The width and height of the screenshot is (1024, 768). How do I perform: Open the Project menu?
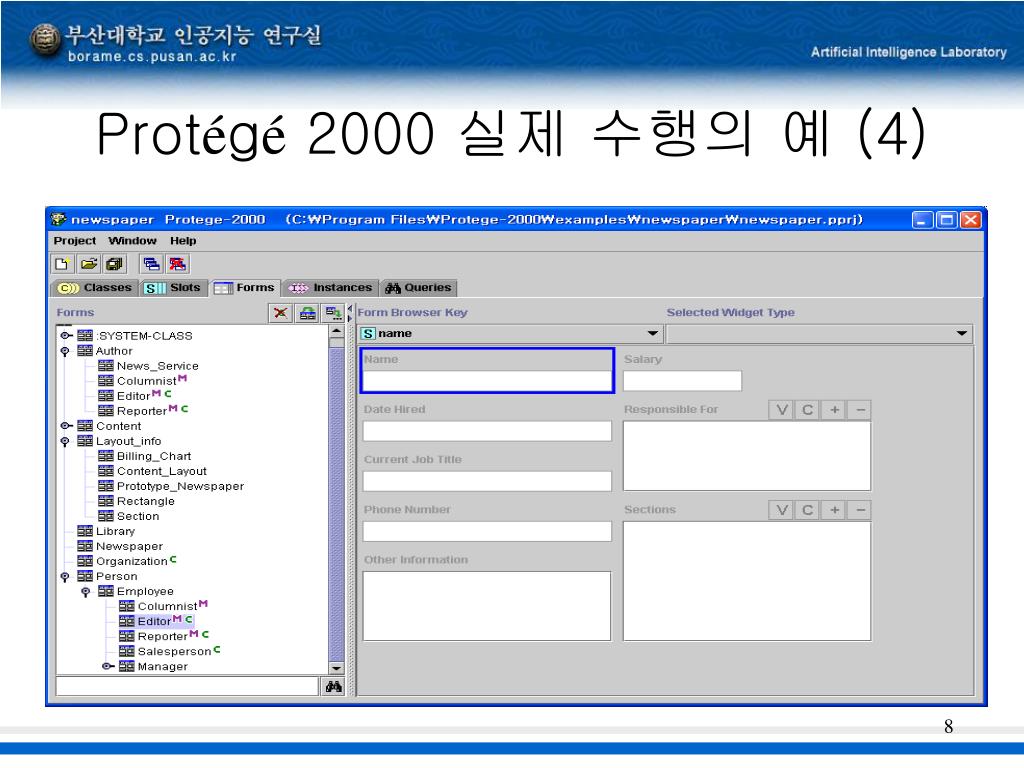(x=74, y=240)
